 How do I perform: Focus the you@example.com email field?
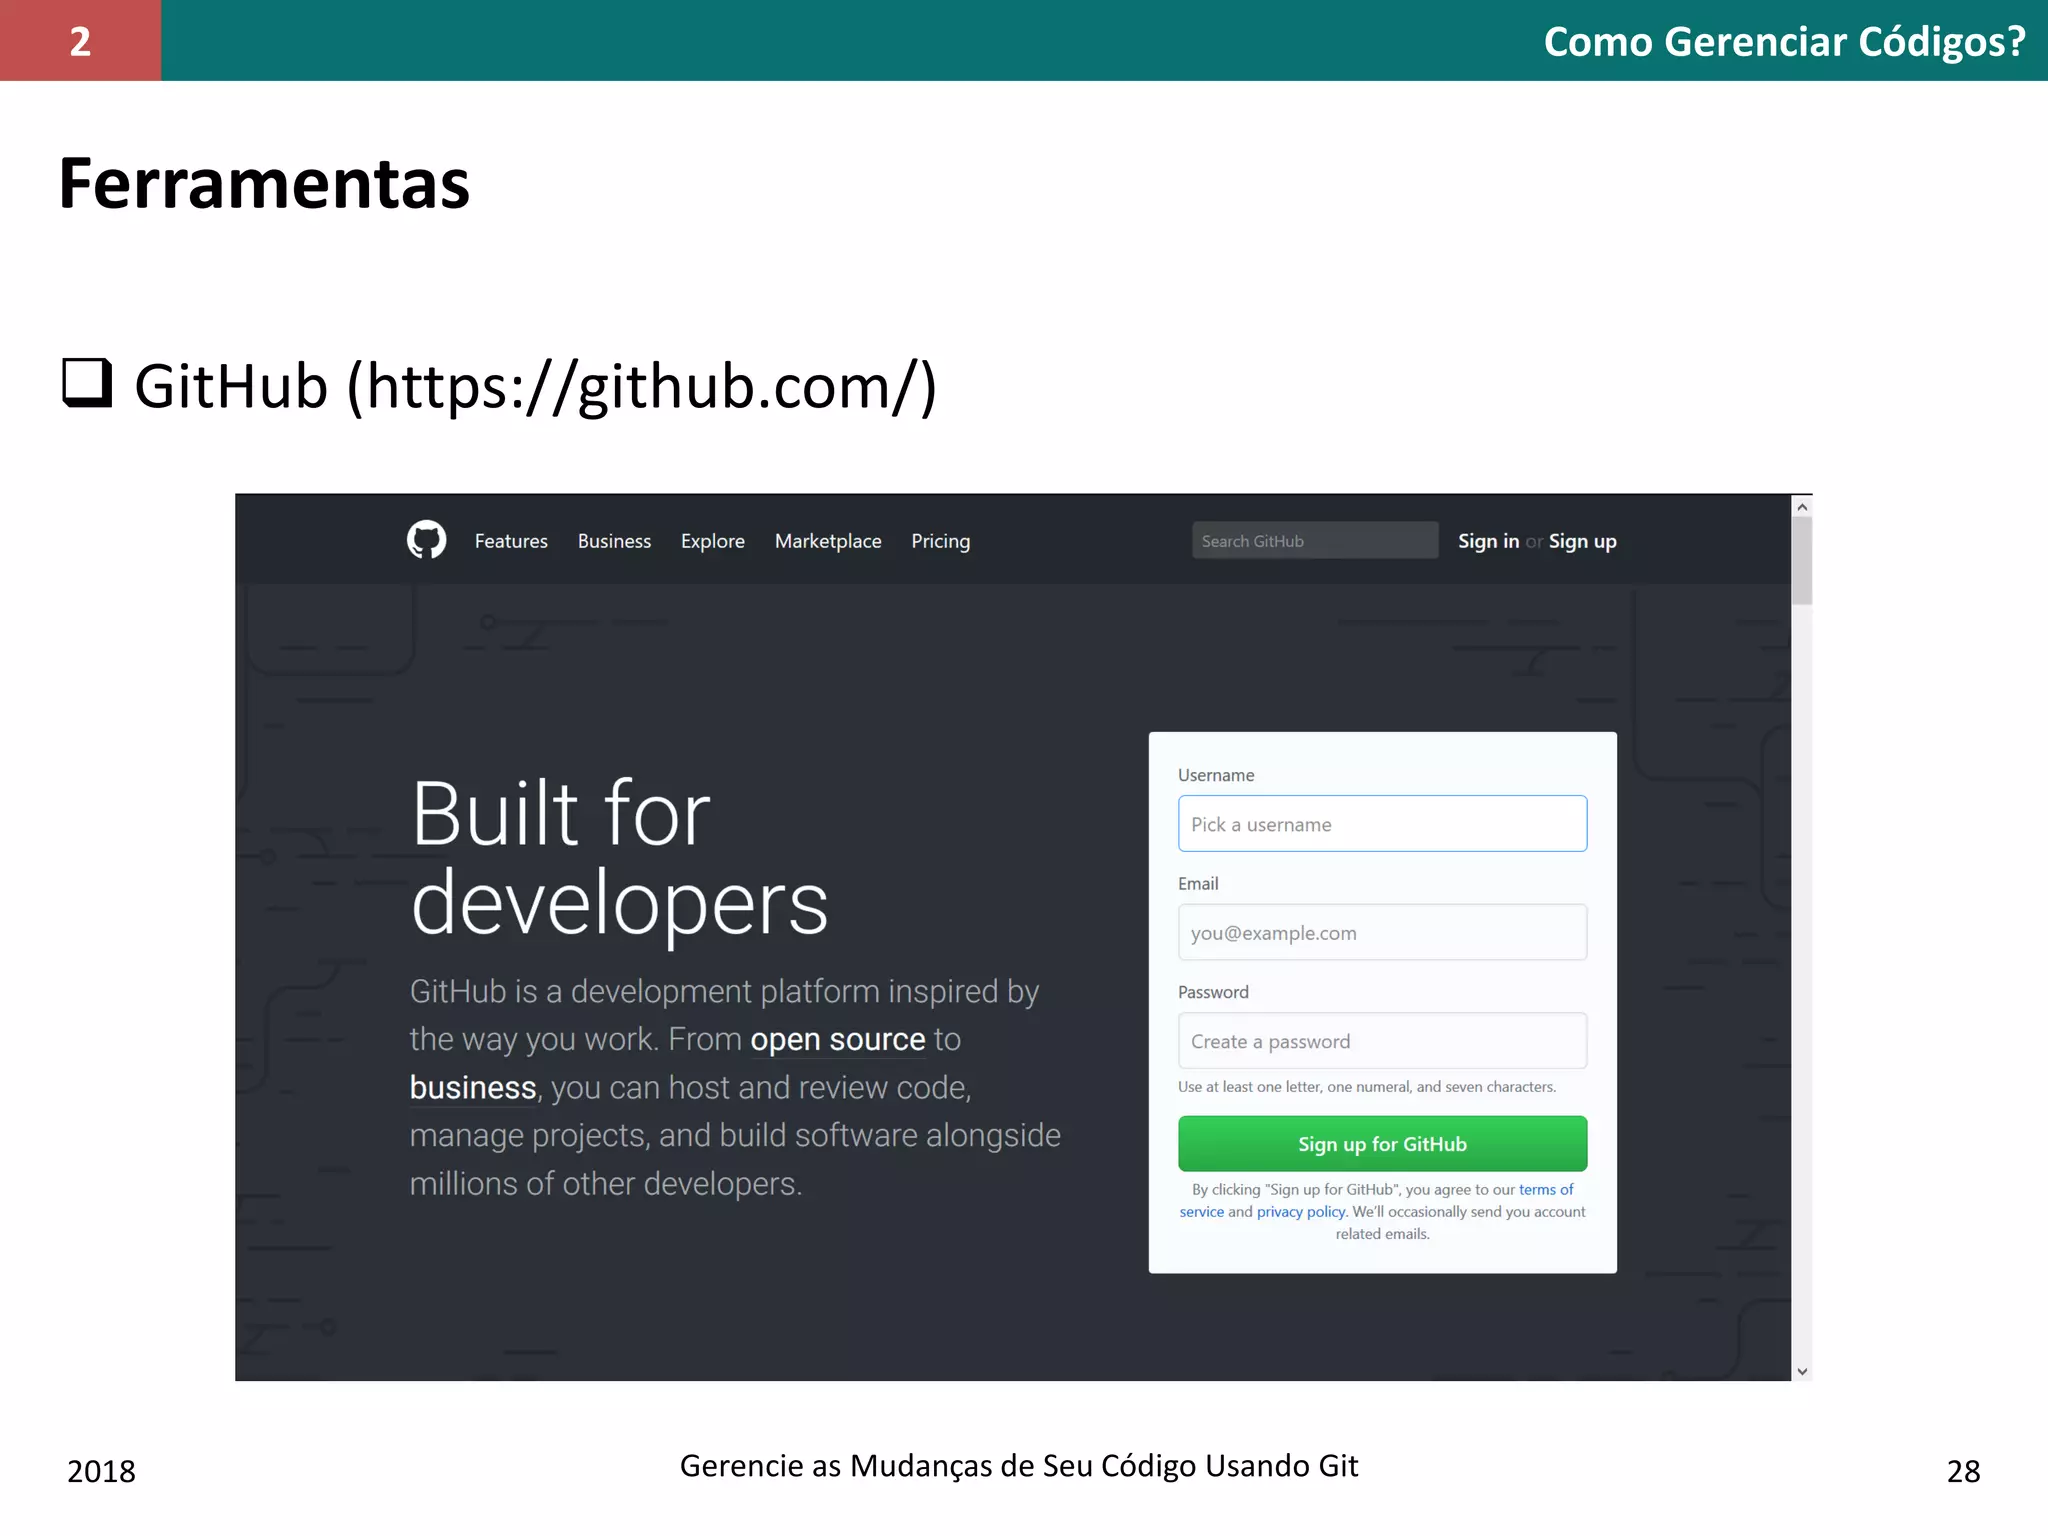click(x=1382, y=932)
